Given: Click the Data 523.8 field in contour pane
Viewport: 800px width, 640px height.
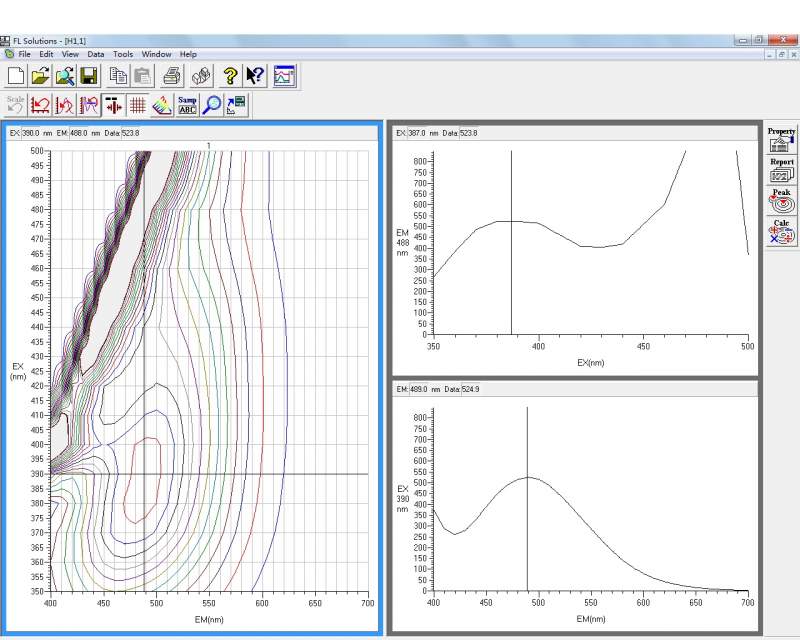Looking at the screenshot, I should click(131, 133).
